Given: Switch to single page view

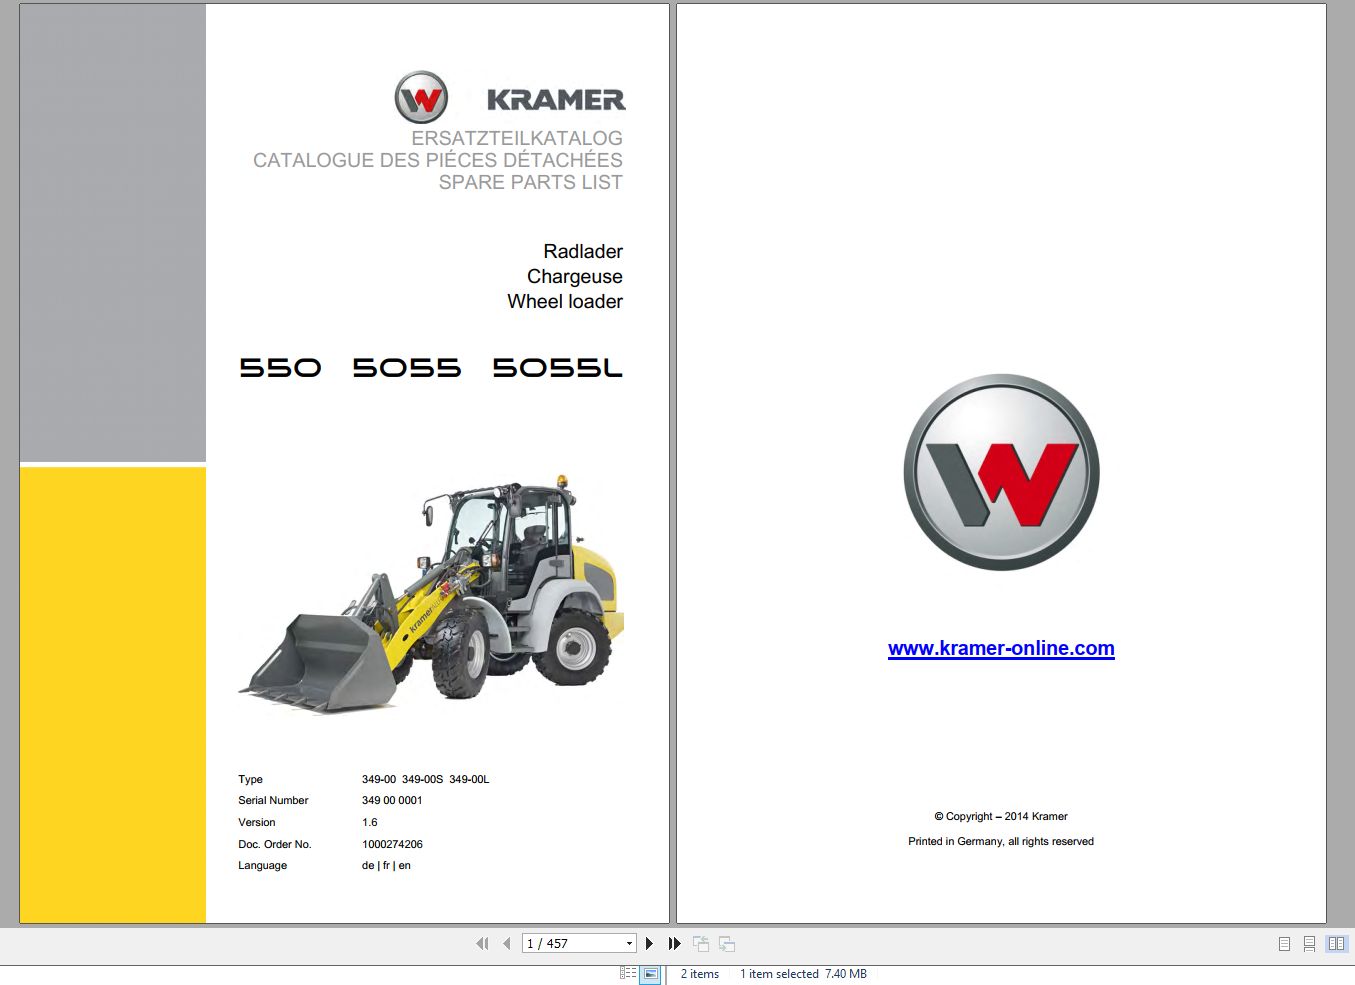Looking at the screenshot, I should coord(1284,944).
